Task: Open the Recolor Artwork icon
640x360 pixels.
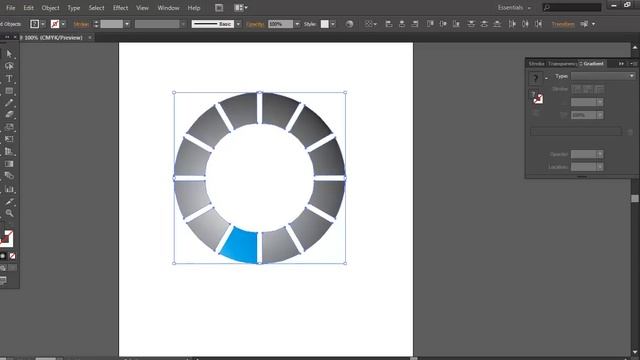Action: point(349,24)
